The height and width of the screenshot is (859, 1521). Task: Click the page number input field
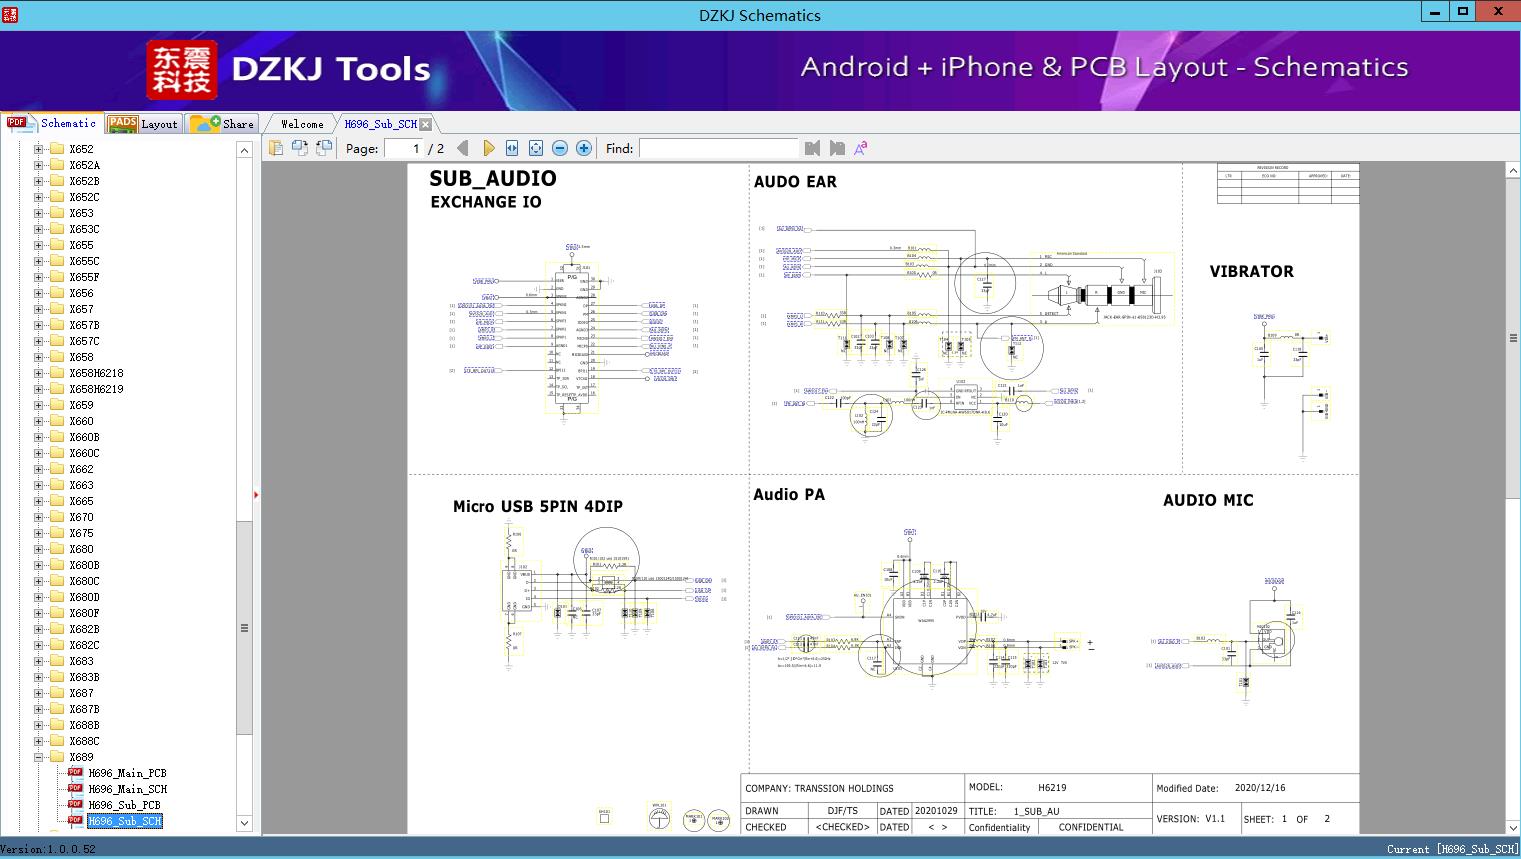[x=404, y=148]
